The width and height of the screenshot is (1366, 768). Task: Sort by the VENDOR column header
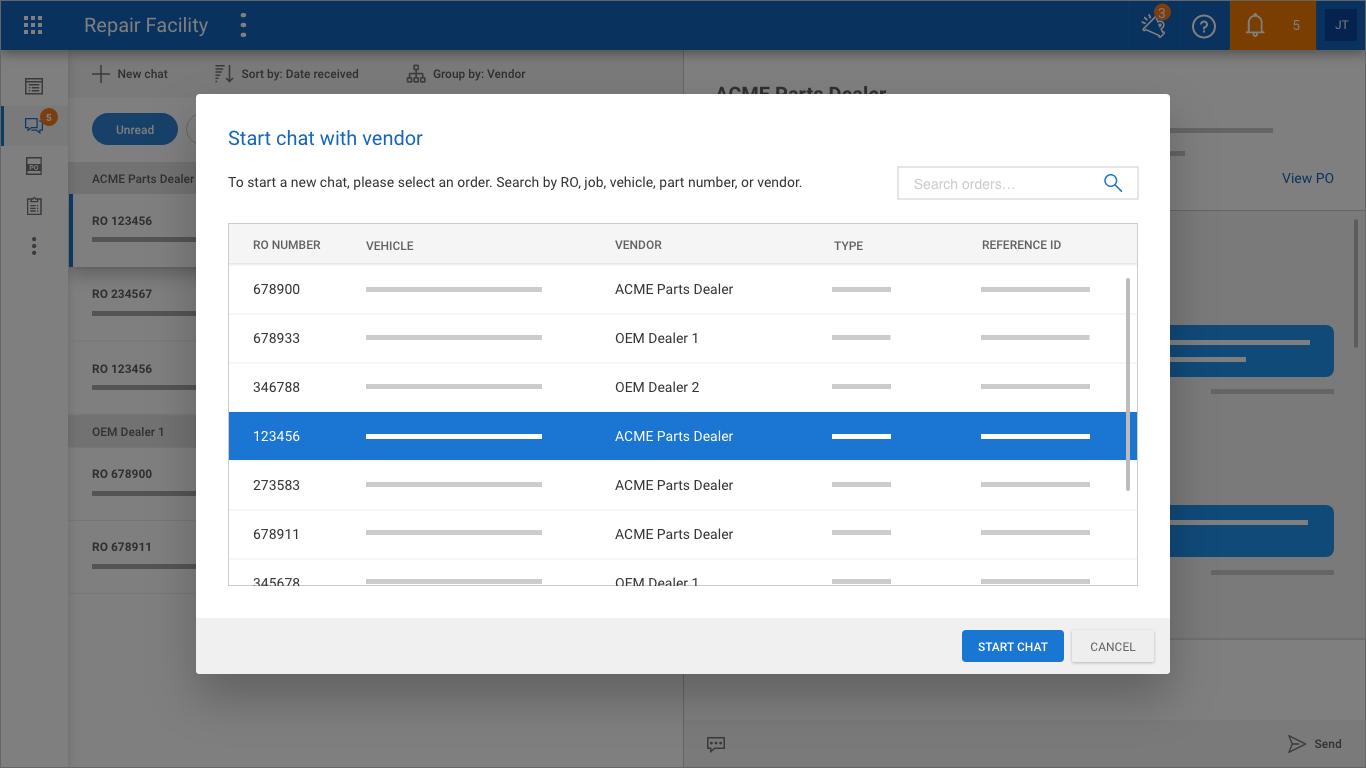click(638, 245)
